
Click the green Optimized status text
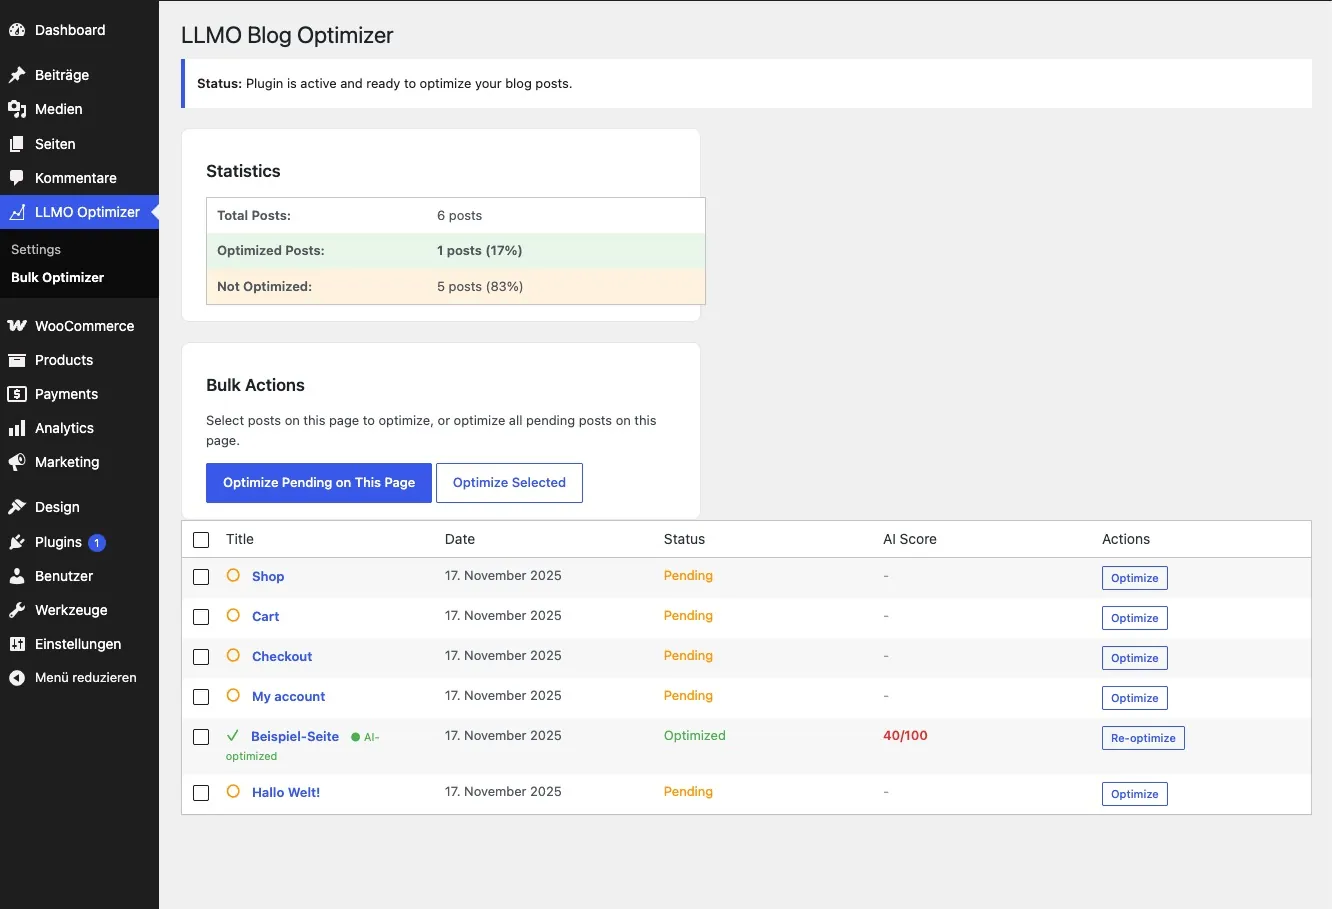[x=694, y=735]
